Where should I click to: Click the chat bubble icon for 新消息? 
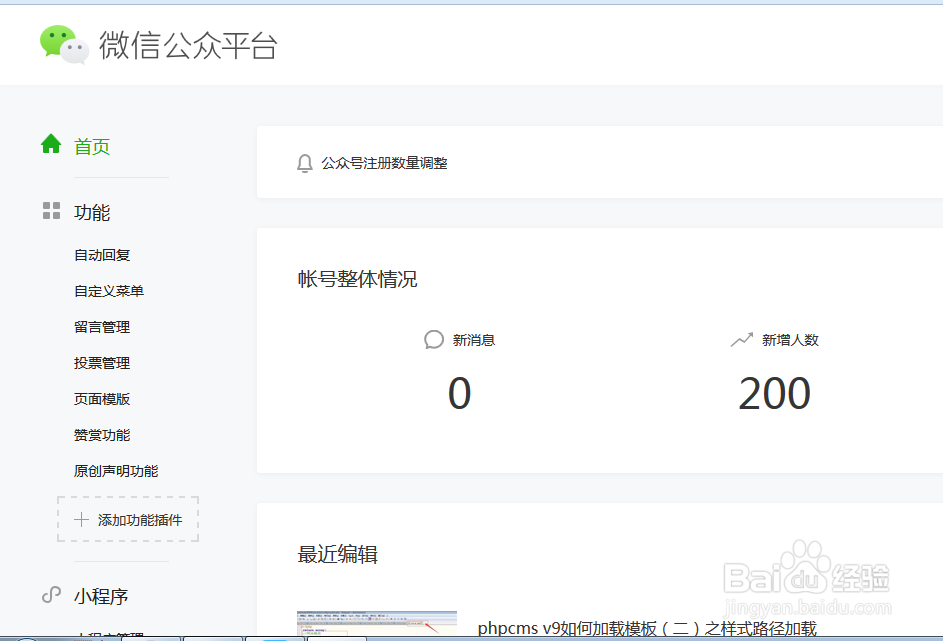[434, 340]
